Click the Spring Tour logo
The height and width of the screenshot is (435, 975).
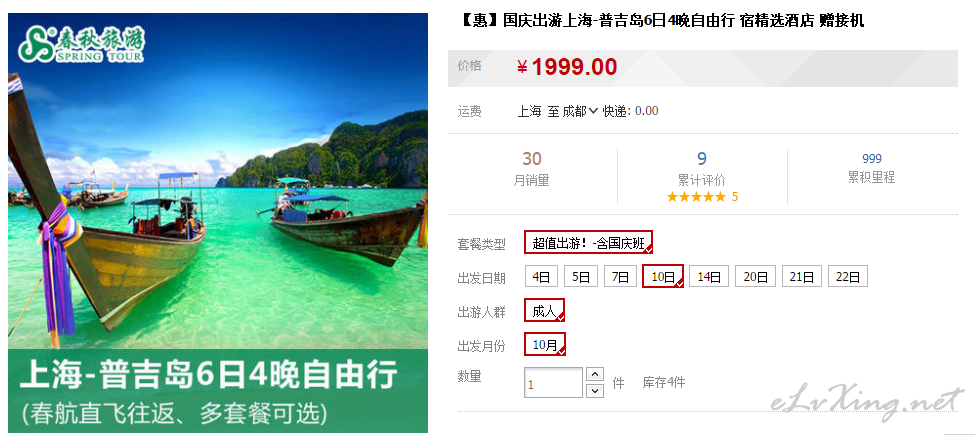(x=81, y=44)
